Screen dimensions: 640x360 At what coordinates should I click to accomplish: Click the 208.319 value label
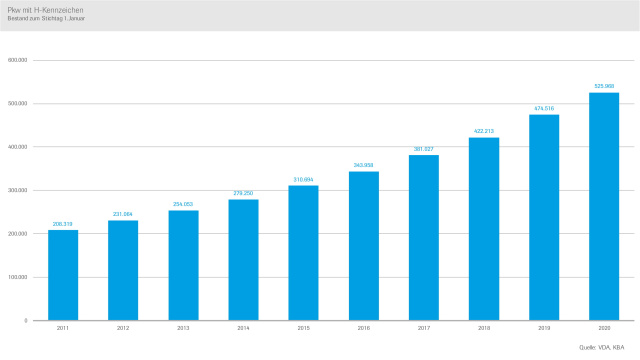pyautogui.click(x=62, y=224)
